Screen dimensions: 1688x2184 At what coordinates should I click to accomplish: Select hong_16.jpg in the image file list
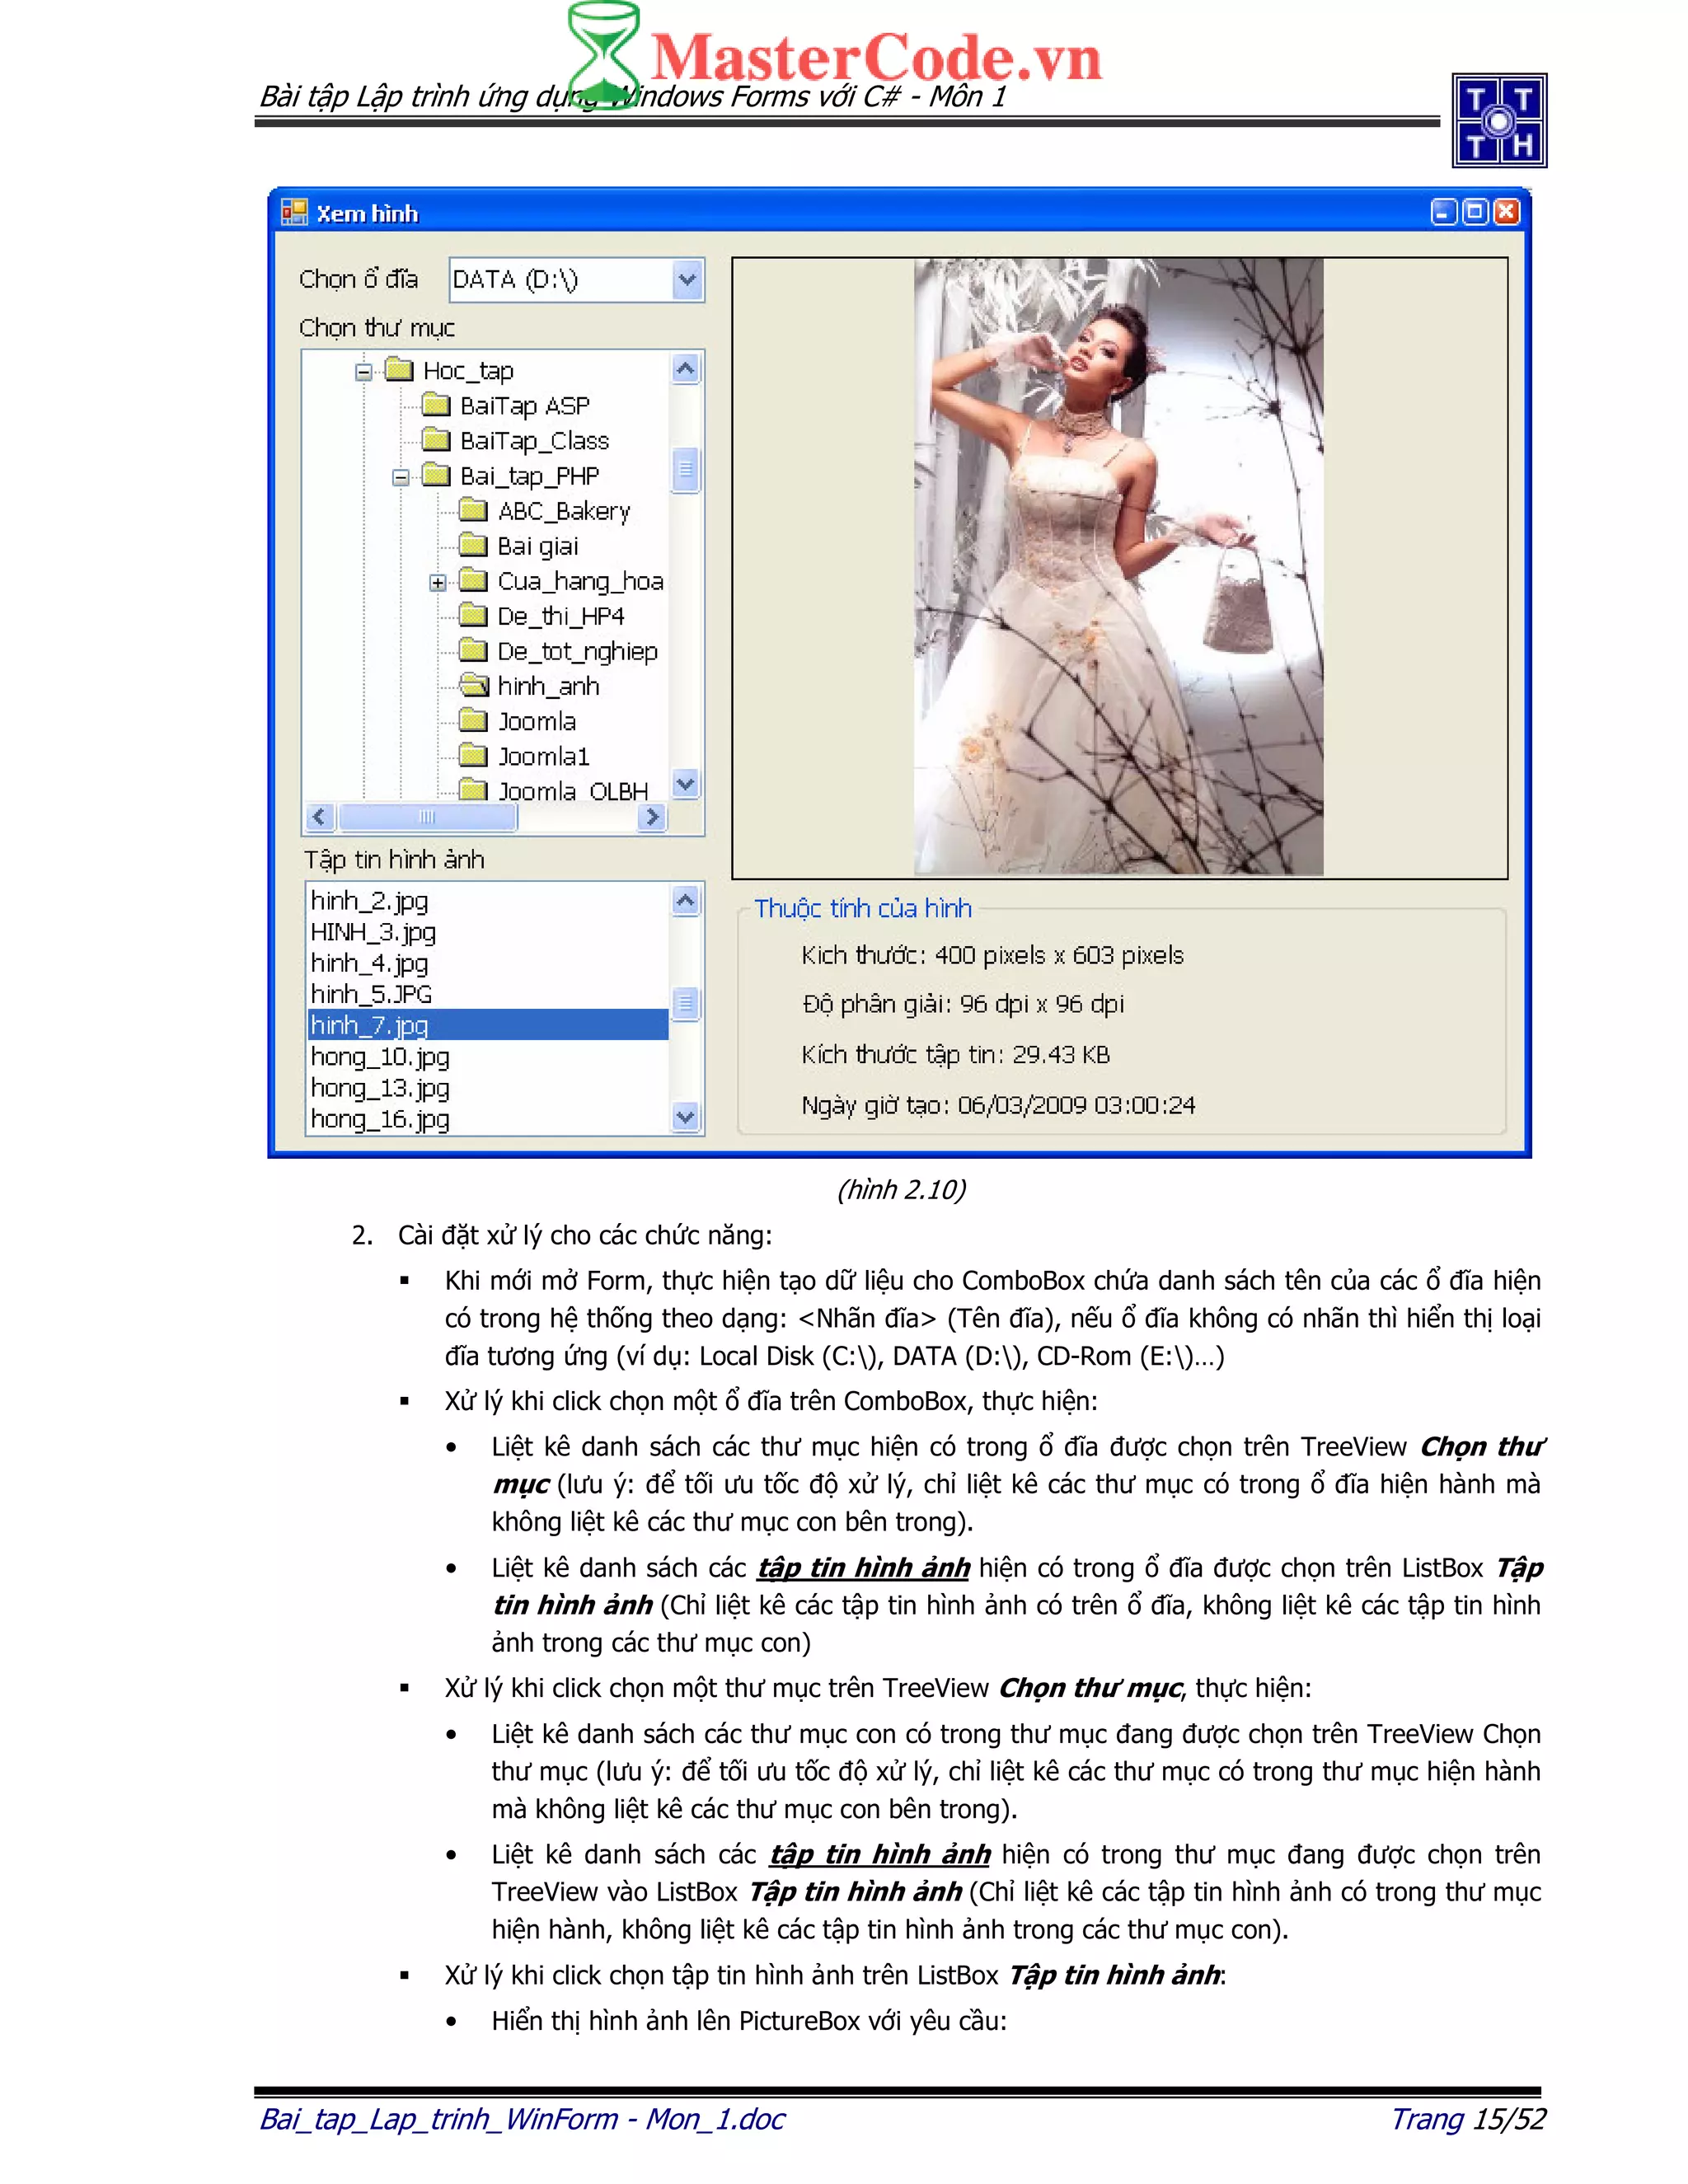point(380,1119)
